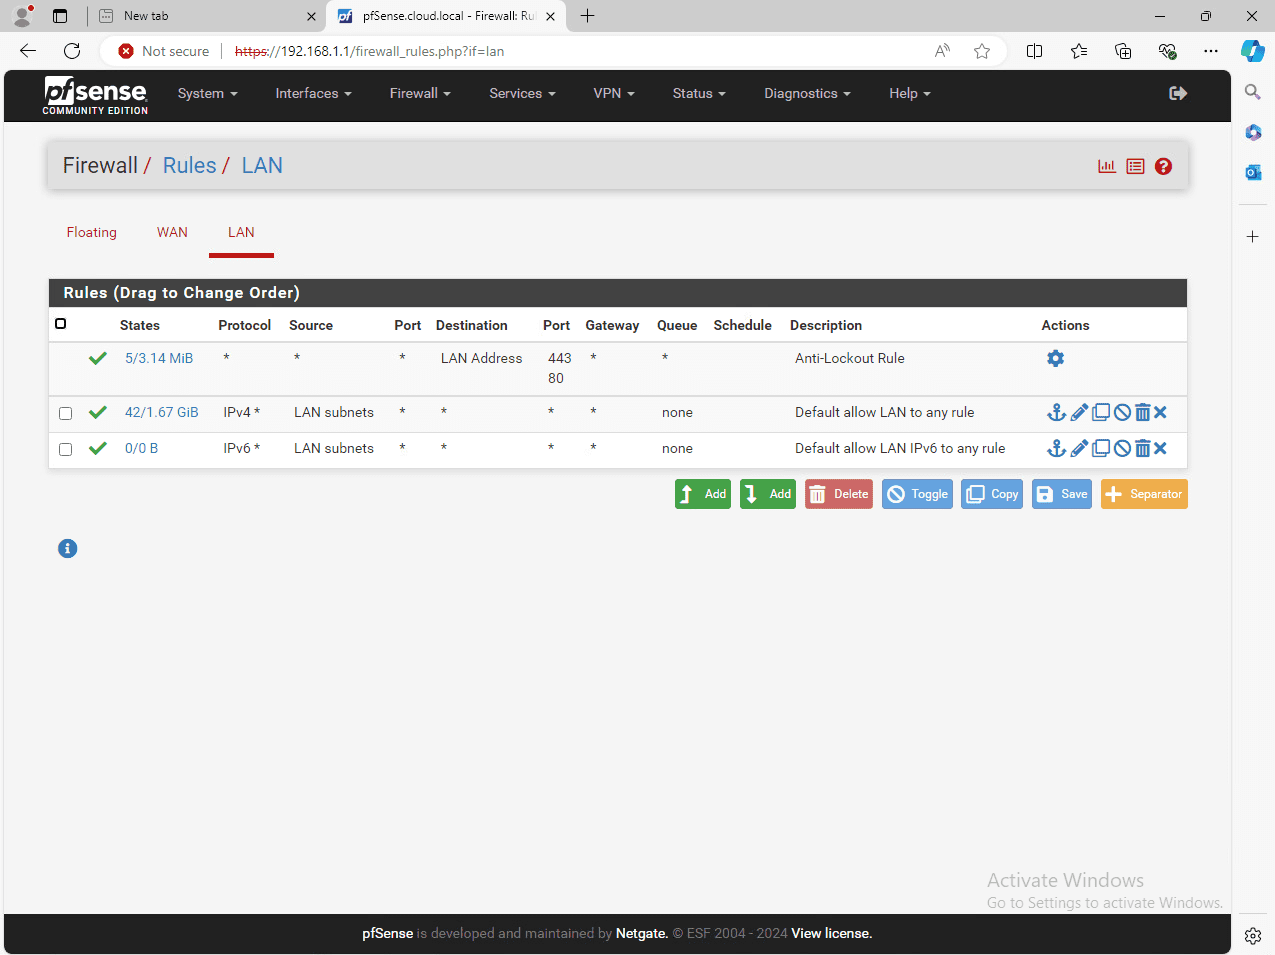Expand the Interfaces menu
This screenshot has height=955, width=1275.
(314, 93)
